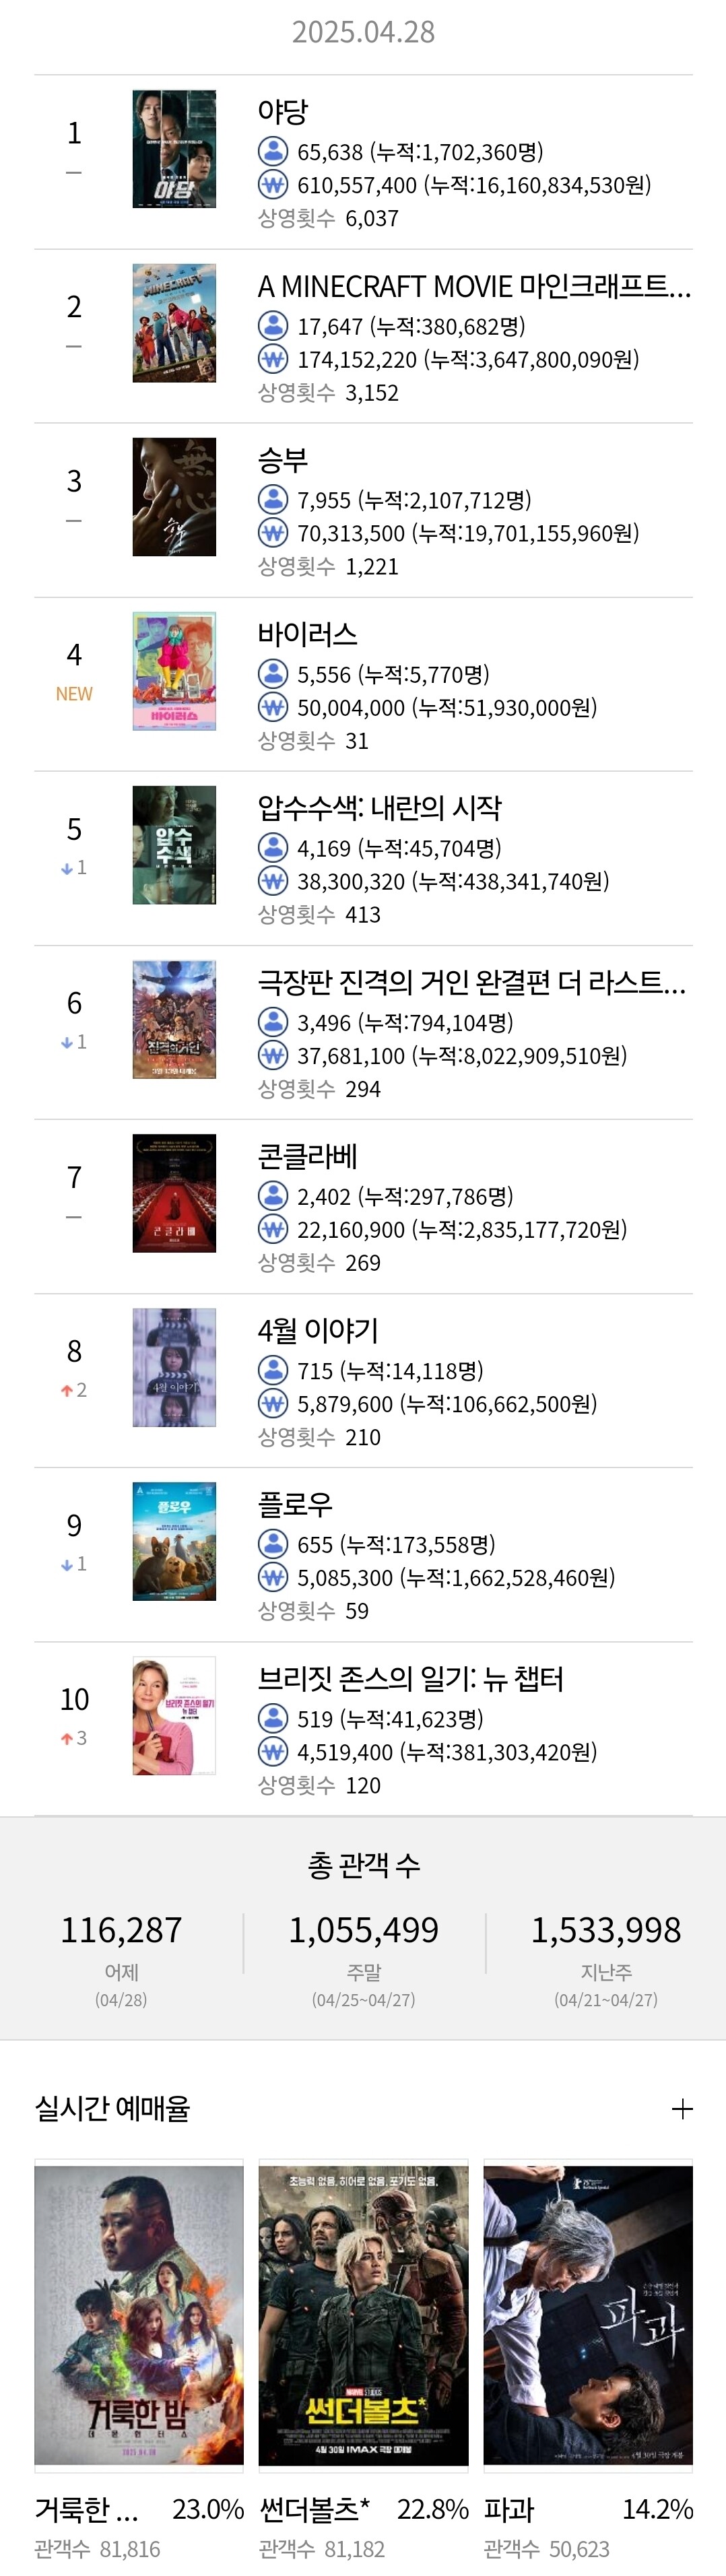Image resolution: width=726 pixels, height=2576 pixels.
Task: Open the 콘클라베 poster thumbnail
Action: tap(174, 1193)
